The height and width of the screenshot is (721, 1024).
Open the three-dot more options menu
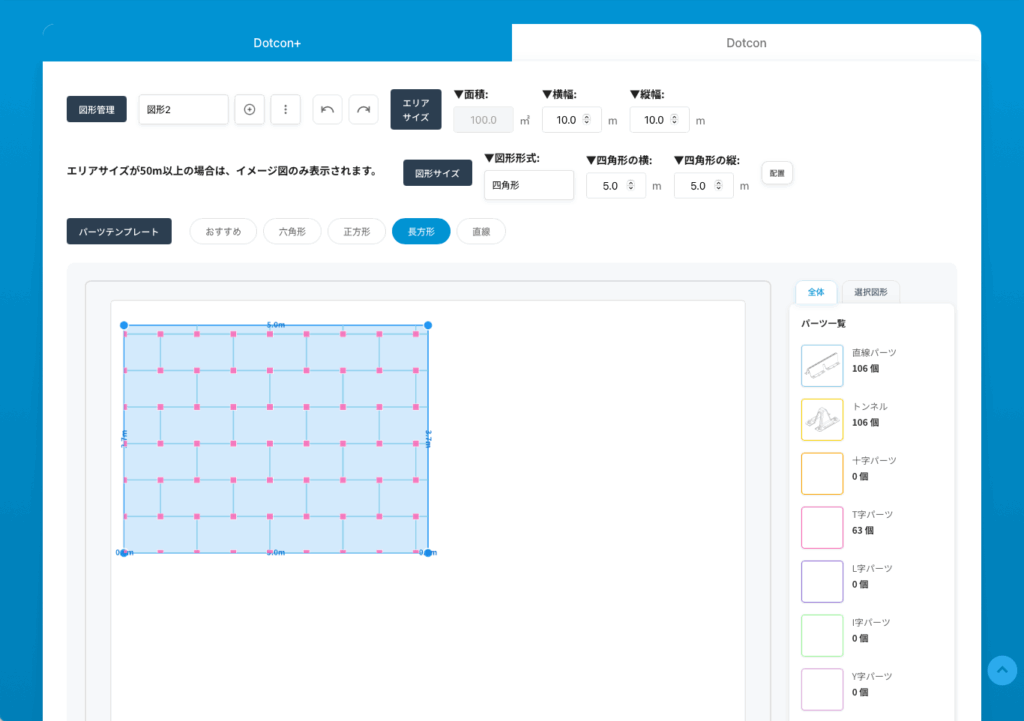point(286,110)
